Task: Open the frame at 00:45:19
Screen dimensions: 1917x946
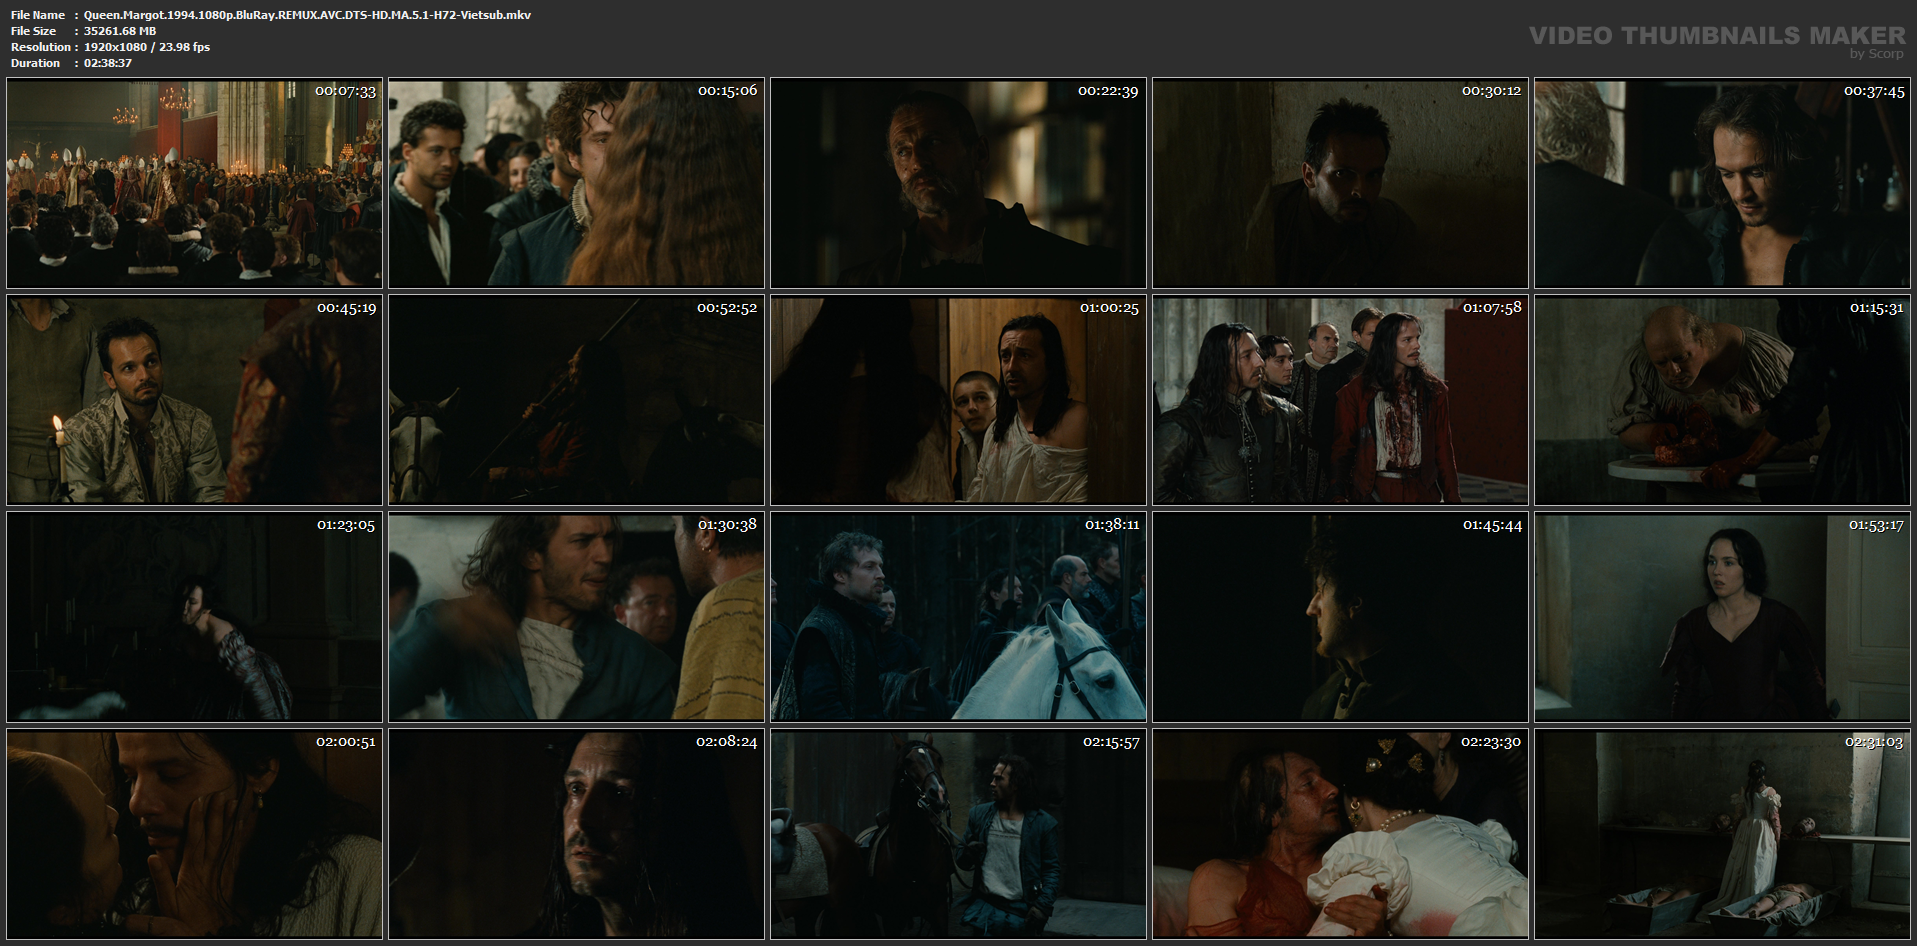Action: pos(194,400)
